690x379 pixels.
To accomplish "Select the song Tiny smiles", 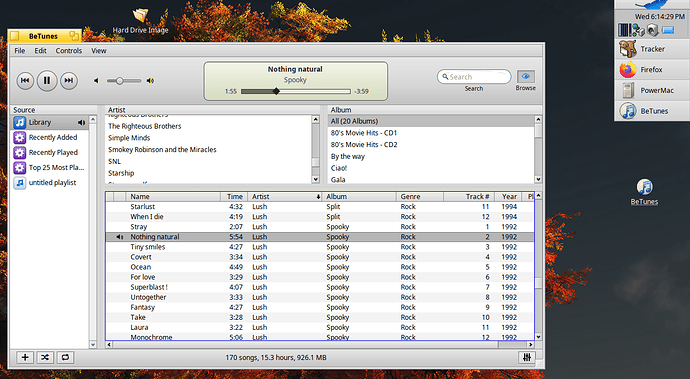I will (320, 247).
